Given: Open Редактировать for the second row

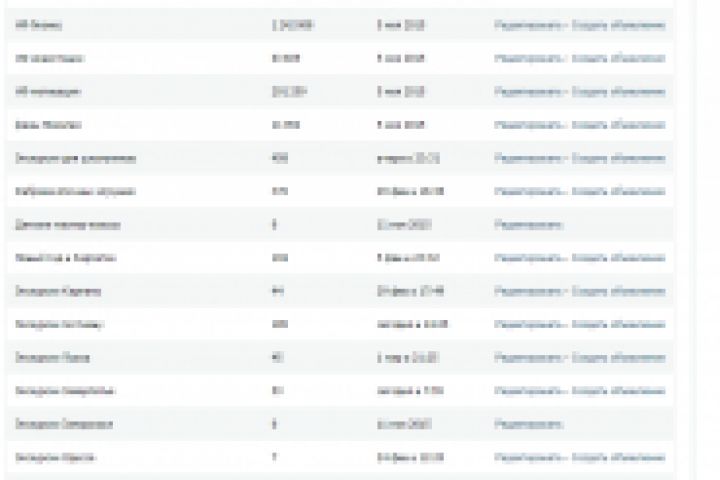Looking at the screenshot, I should tap(529, 58).
